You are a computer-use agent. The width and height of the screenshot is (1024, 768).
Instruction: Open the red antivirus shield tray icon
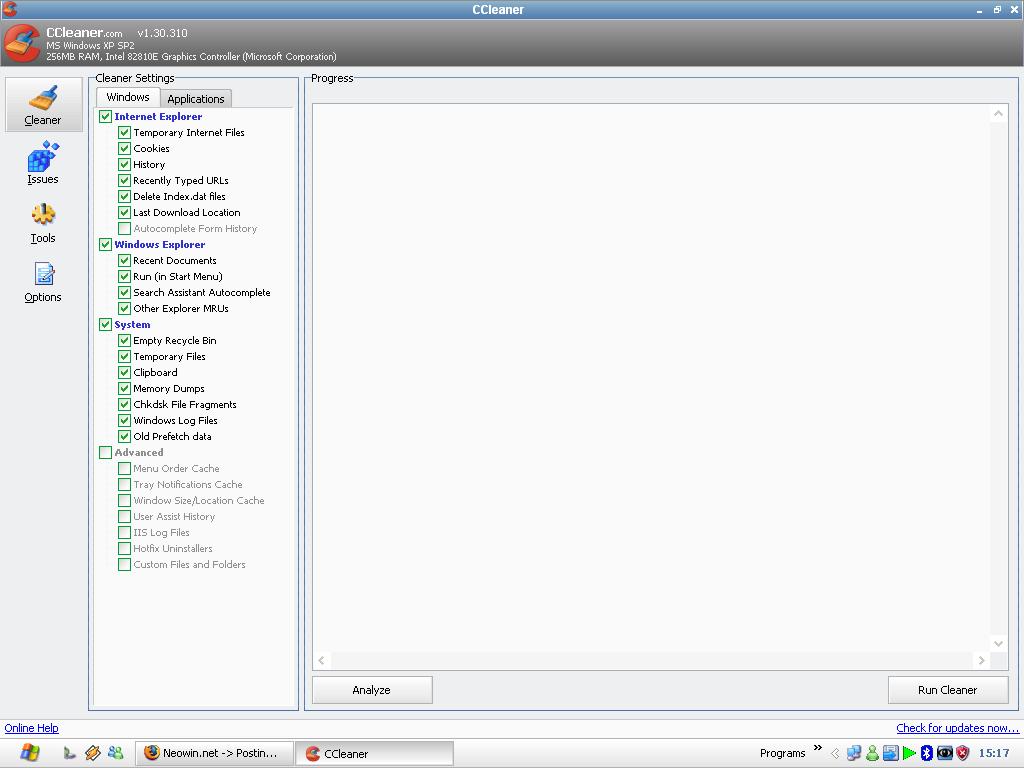(963, 753)
